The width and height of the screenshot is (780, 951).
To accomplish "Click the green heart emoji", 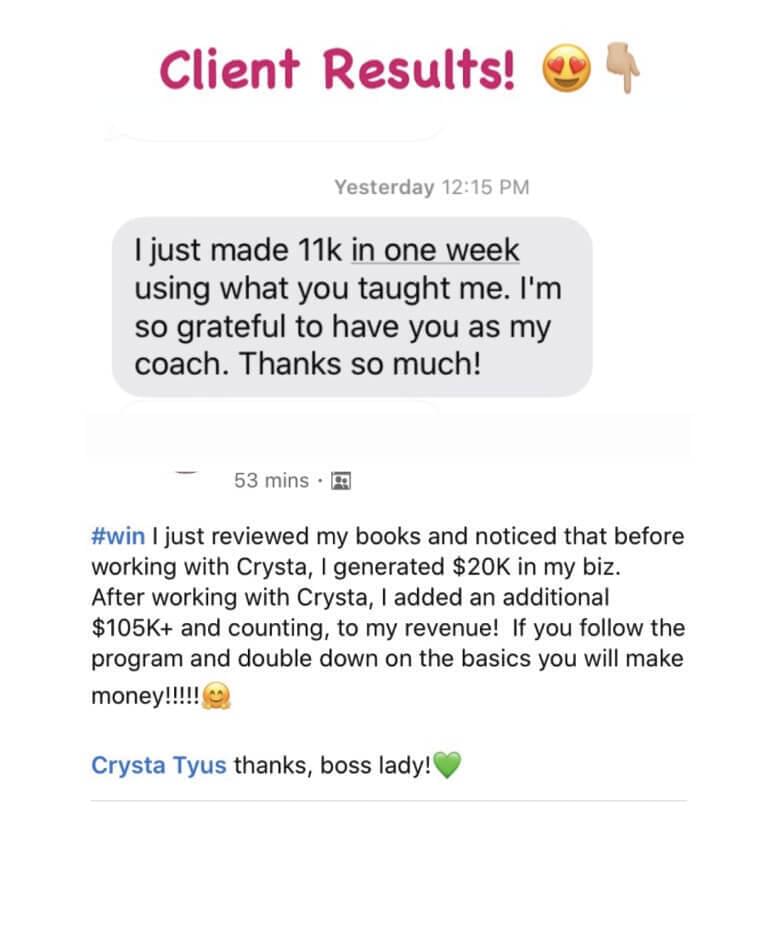I will coord(448,765).
